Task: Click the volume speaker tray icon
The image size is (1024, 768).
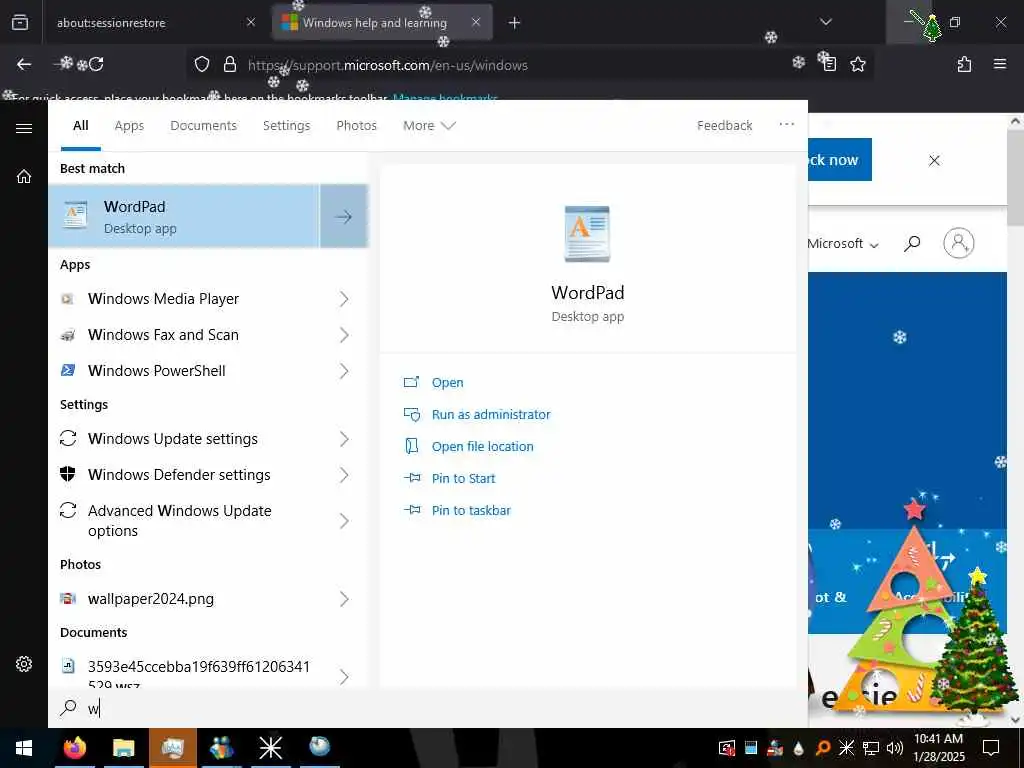Action: (x=894, y=748)
